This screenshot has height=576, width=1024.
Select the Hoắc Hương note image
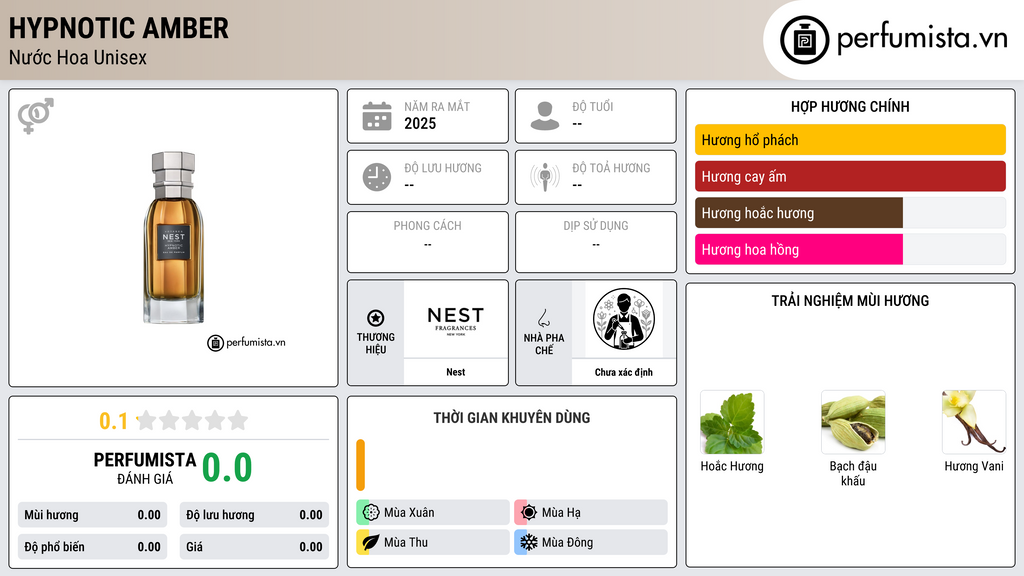[732, 423]
